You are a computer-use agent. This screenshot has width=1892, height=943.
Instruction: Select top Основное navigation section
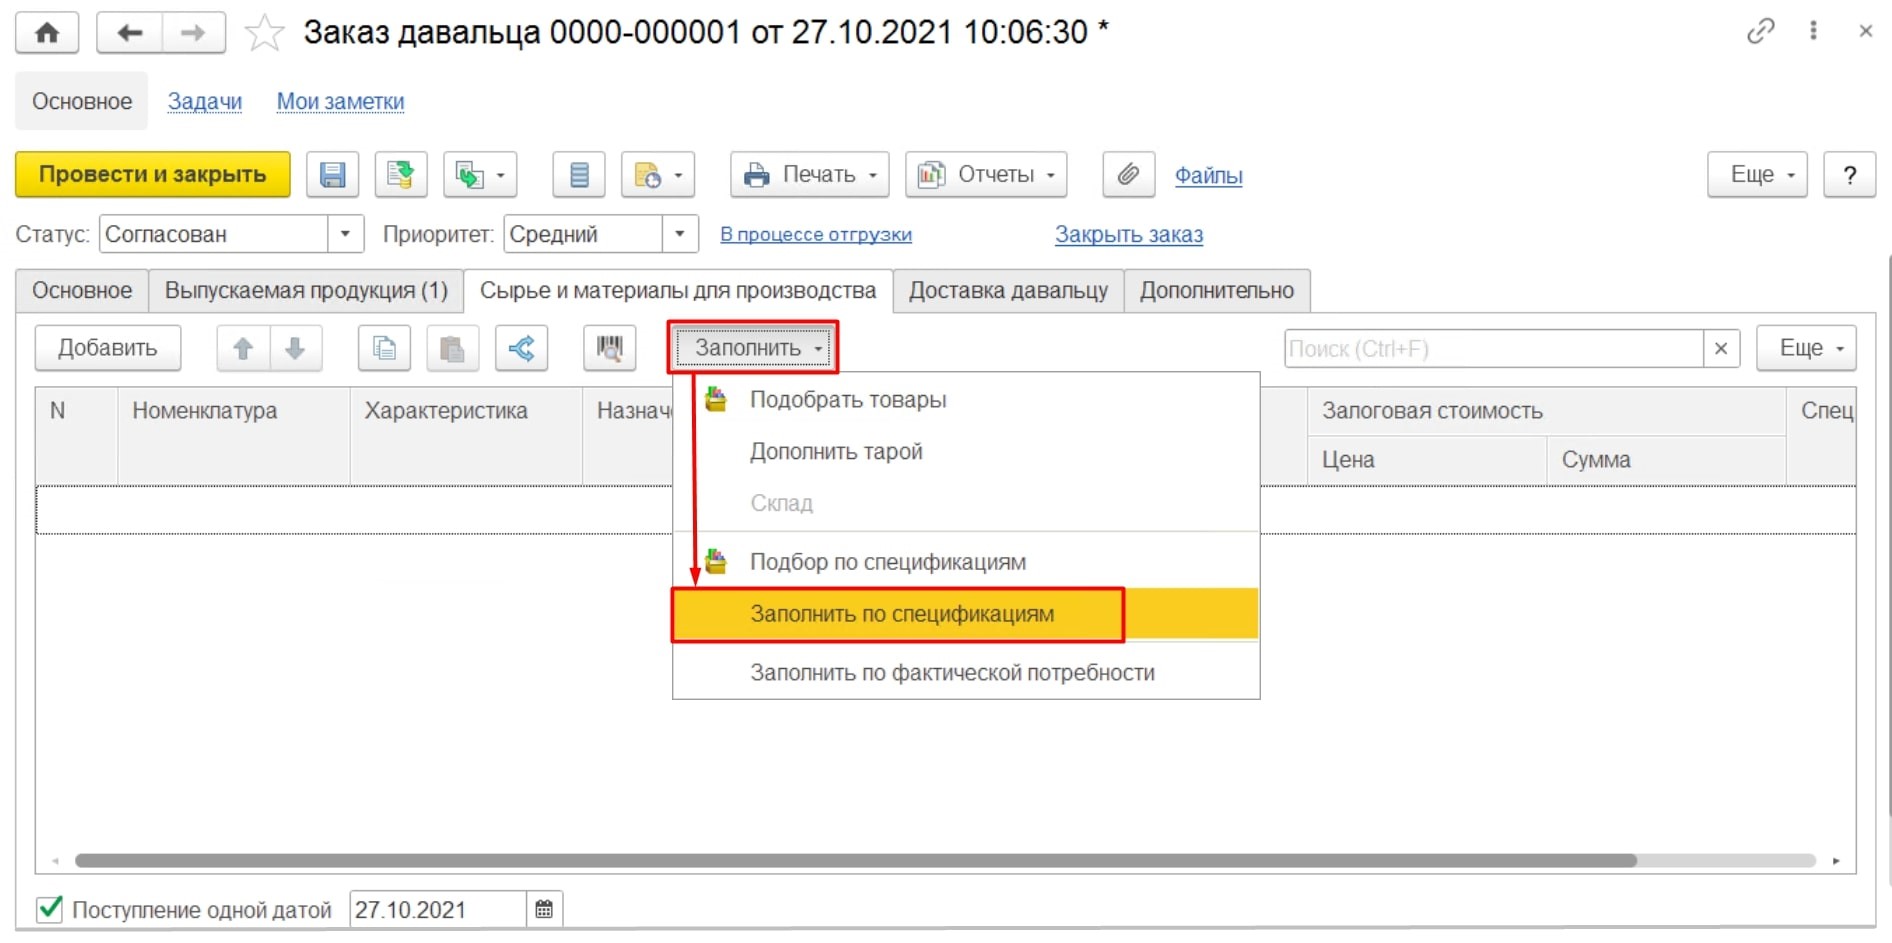pos(82,101)
